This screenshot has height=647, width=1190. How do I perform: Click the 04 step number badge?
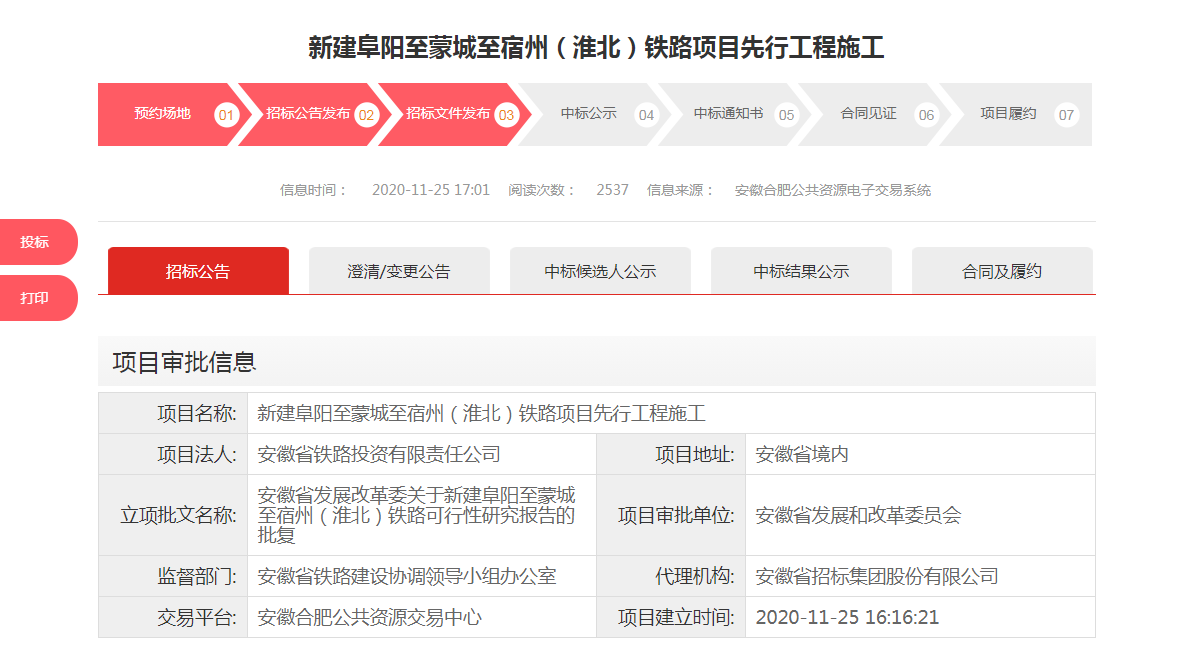646,115
